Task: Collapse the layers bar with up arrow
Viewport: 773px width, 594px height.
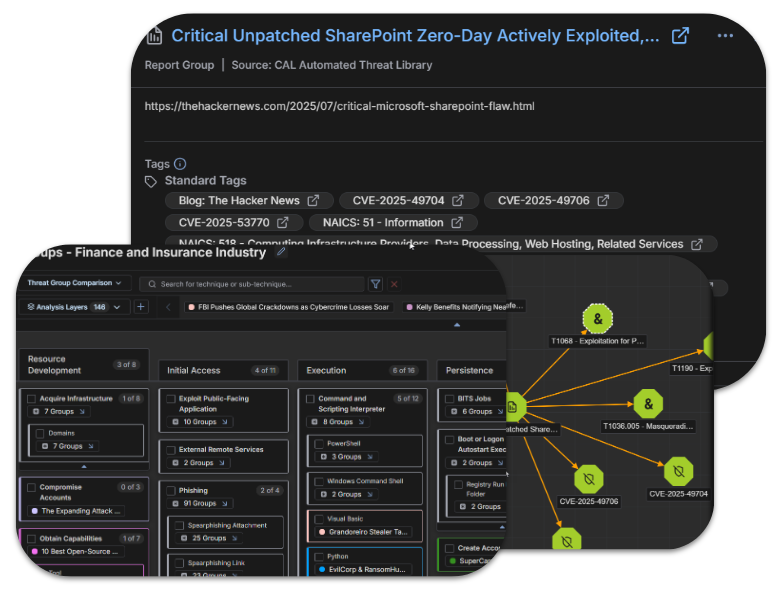Action: (x=457, y=325)
